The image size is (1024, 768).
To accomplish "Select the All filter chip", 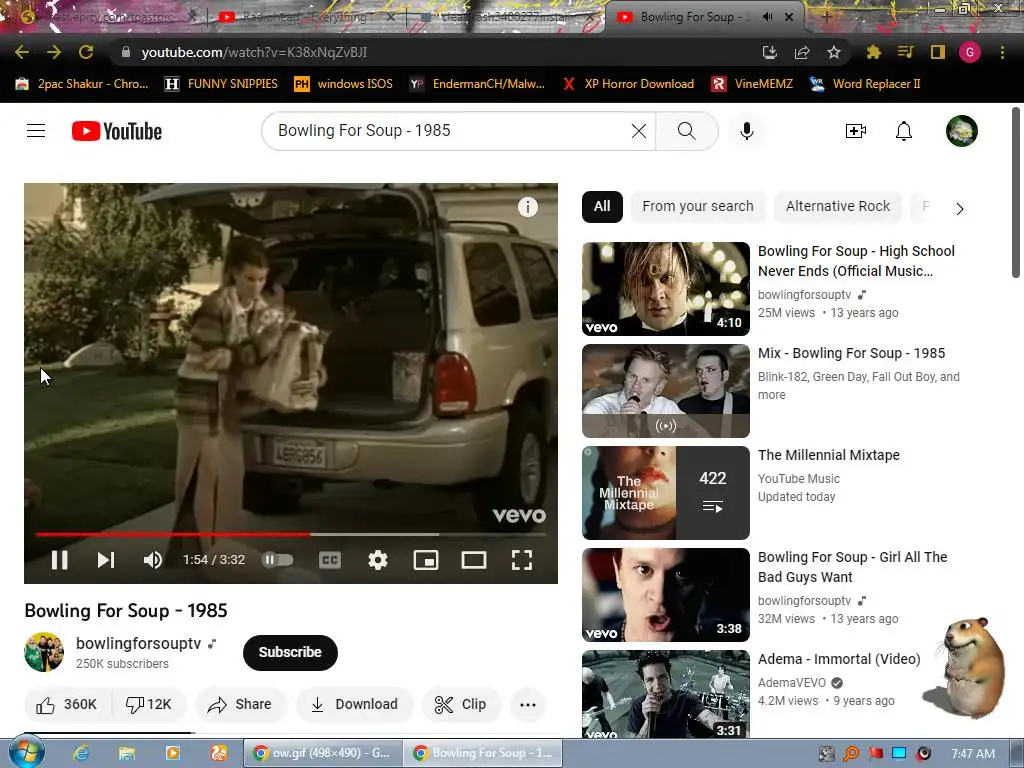I will (x=602, y=206).
